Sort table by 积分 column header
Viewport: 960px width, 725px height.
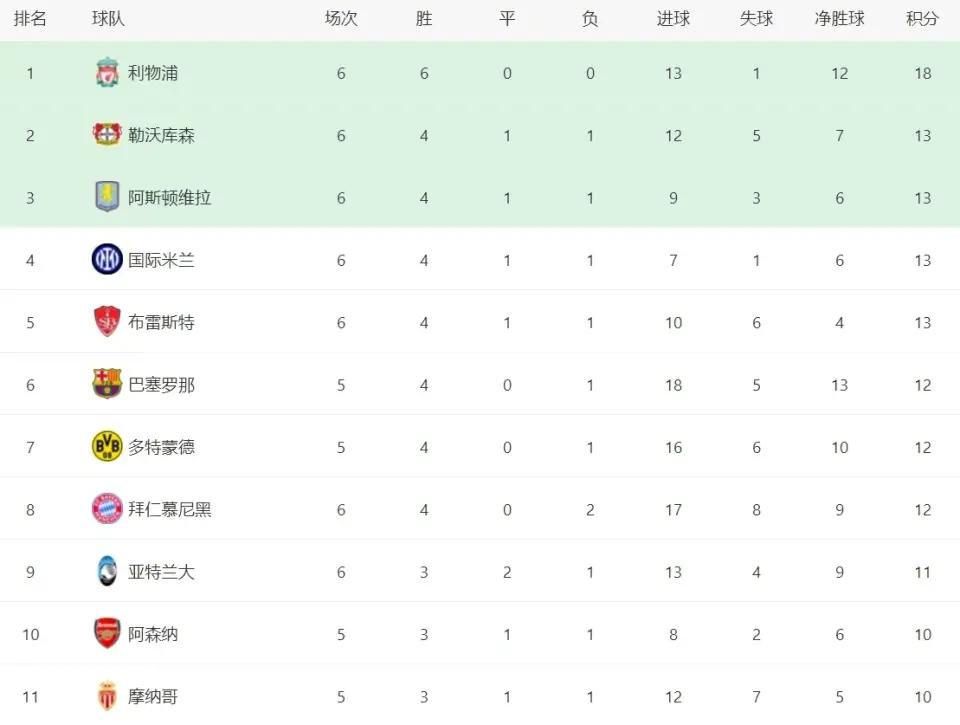tap(922, 18)
